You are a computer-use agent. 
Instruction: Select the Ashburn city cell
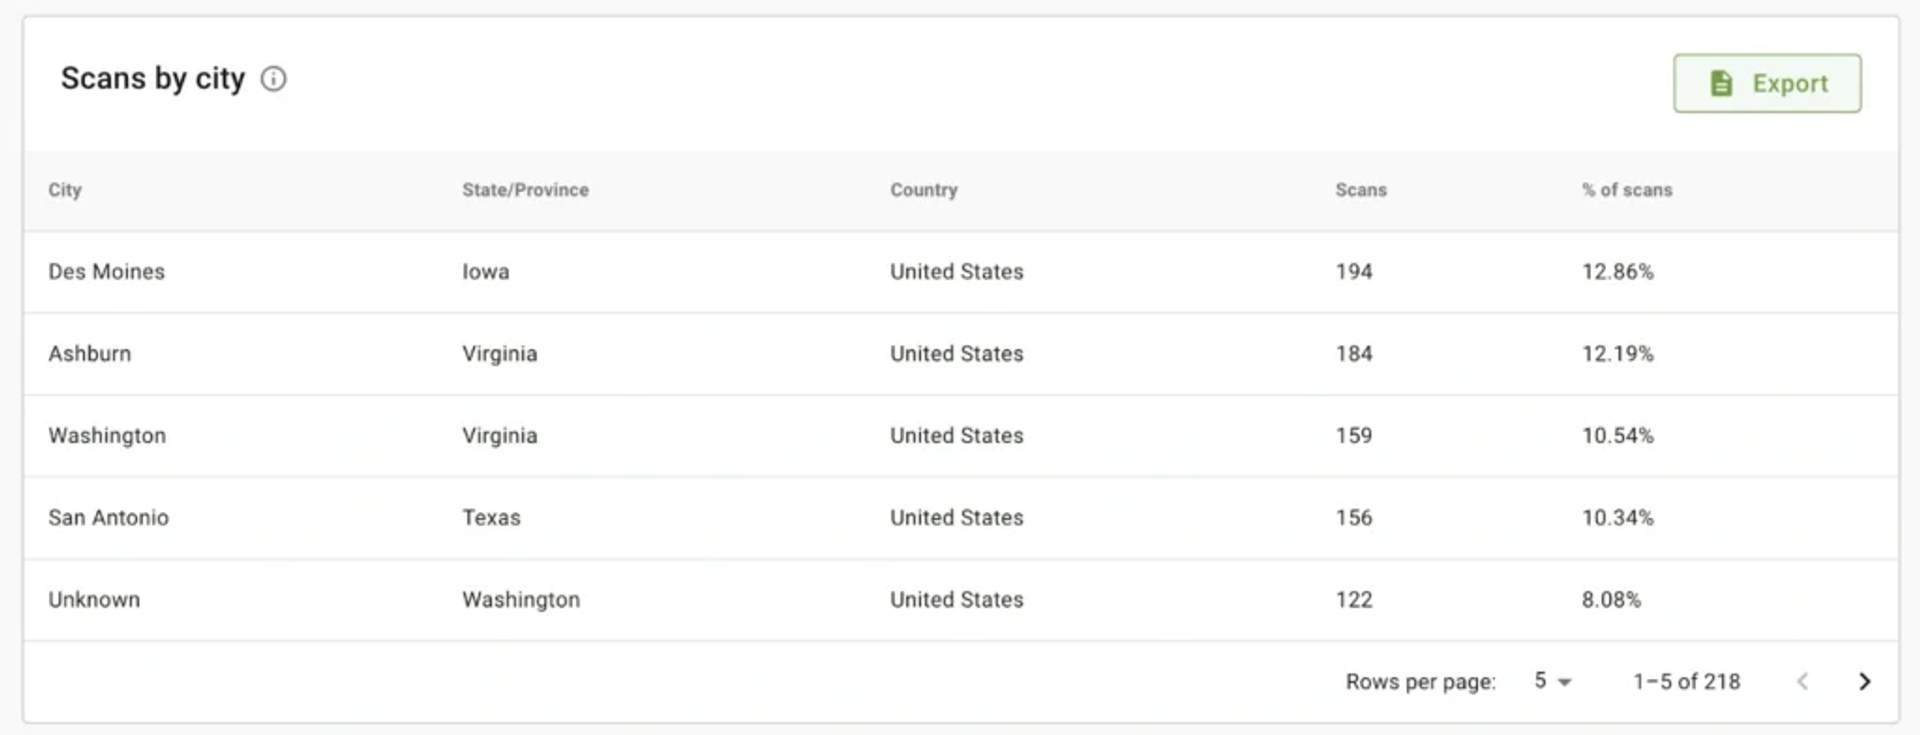(90, 354)
